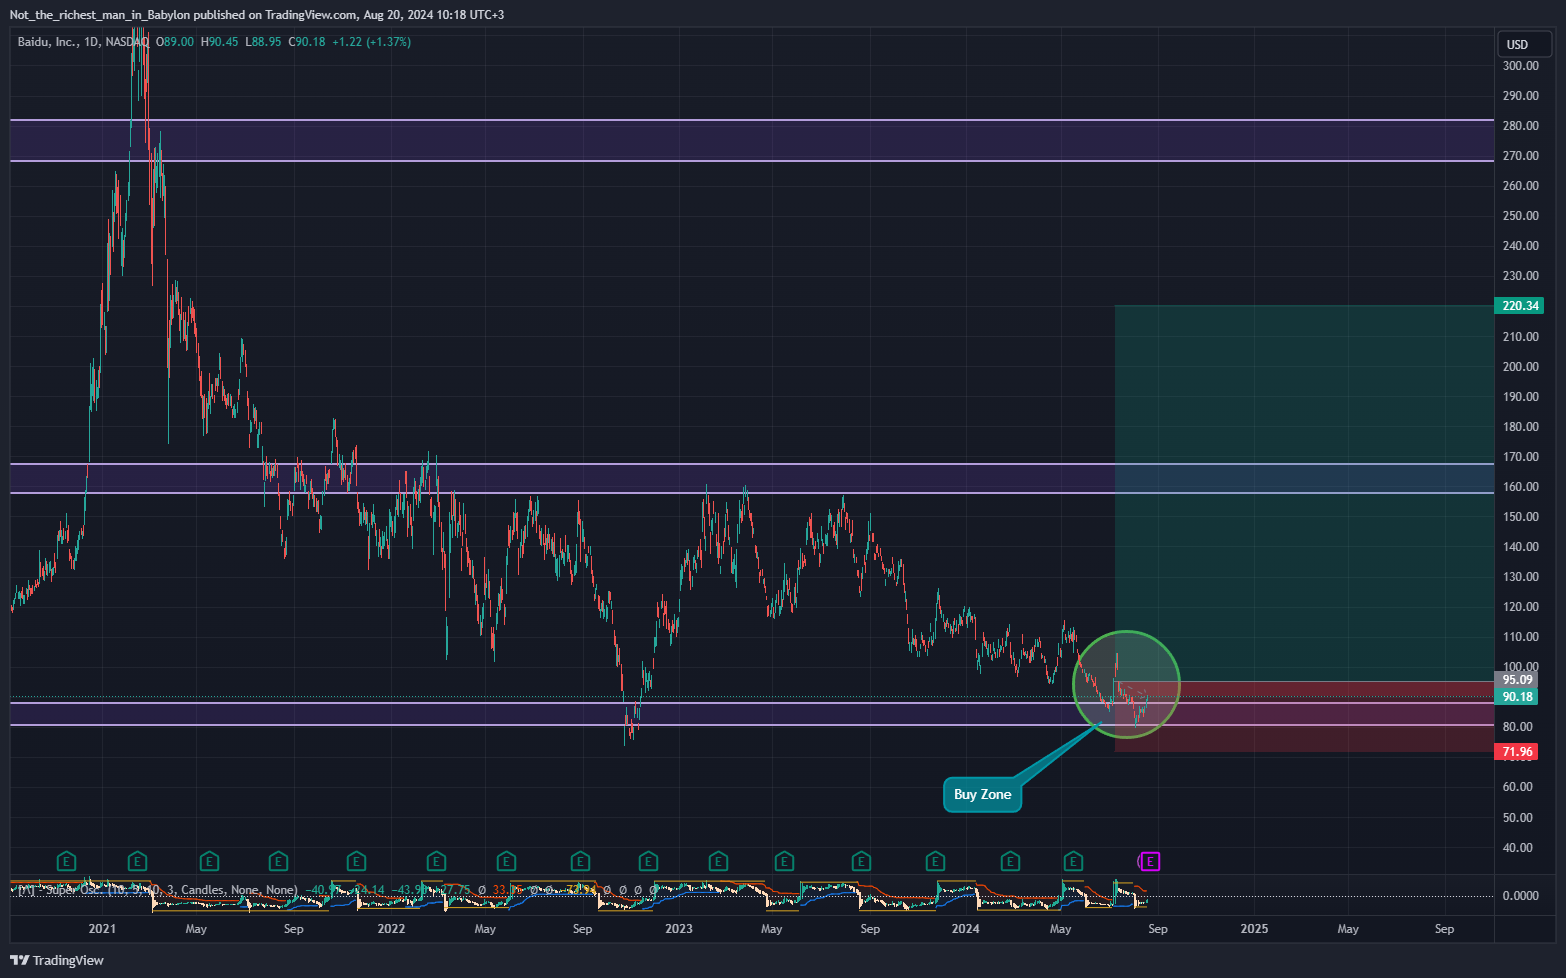Click the leftmost green earnings E marker

(66, 861)
